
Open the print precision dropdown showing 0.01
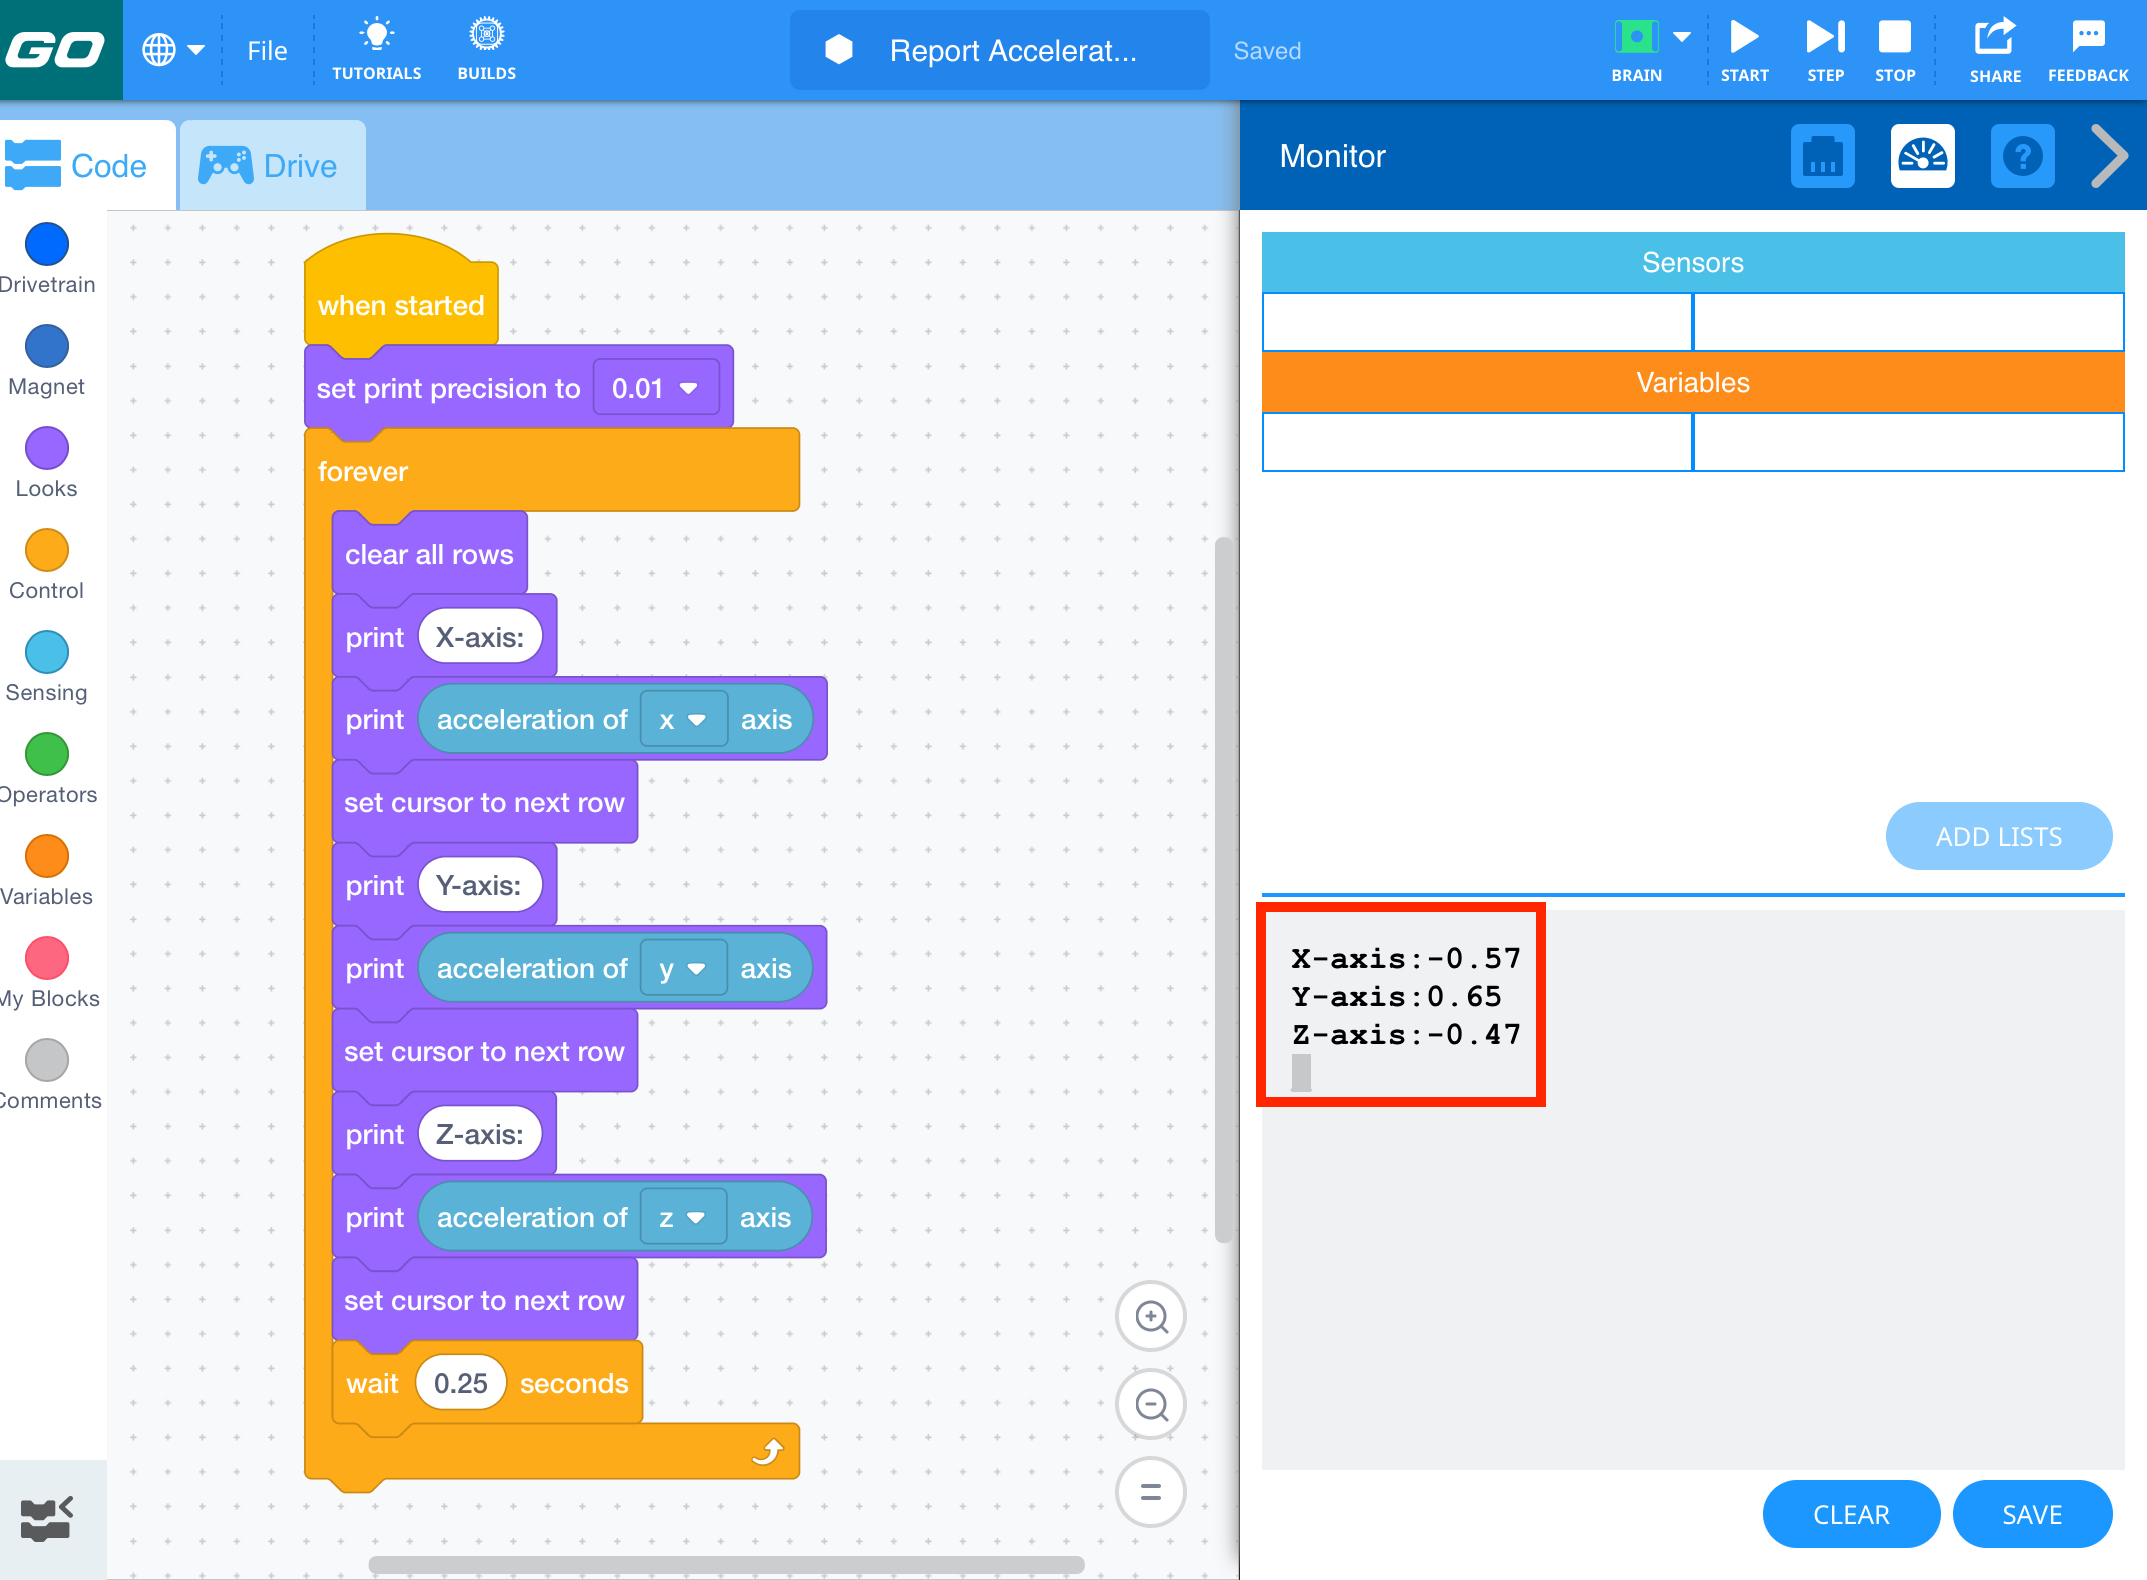click(656, 388)
